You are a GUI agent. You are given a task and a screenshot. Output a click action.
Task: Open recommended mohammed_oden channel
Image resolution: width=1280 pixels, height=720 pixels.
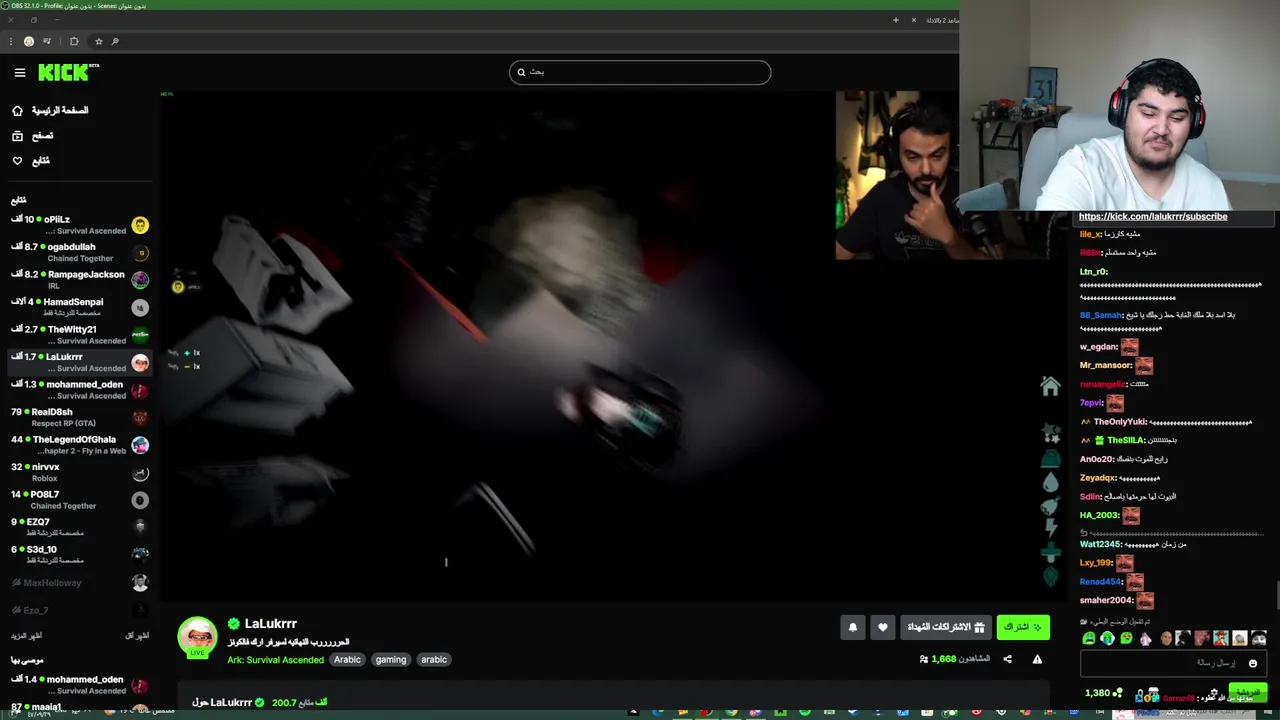tap(80, 685)
